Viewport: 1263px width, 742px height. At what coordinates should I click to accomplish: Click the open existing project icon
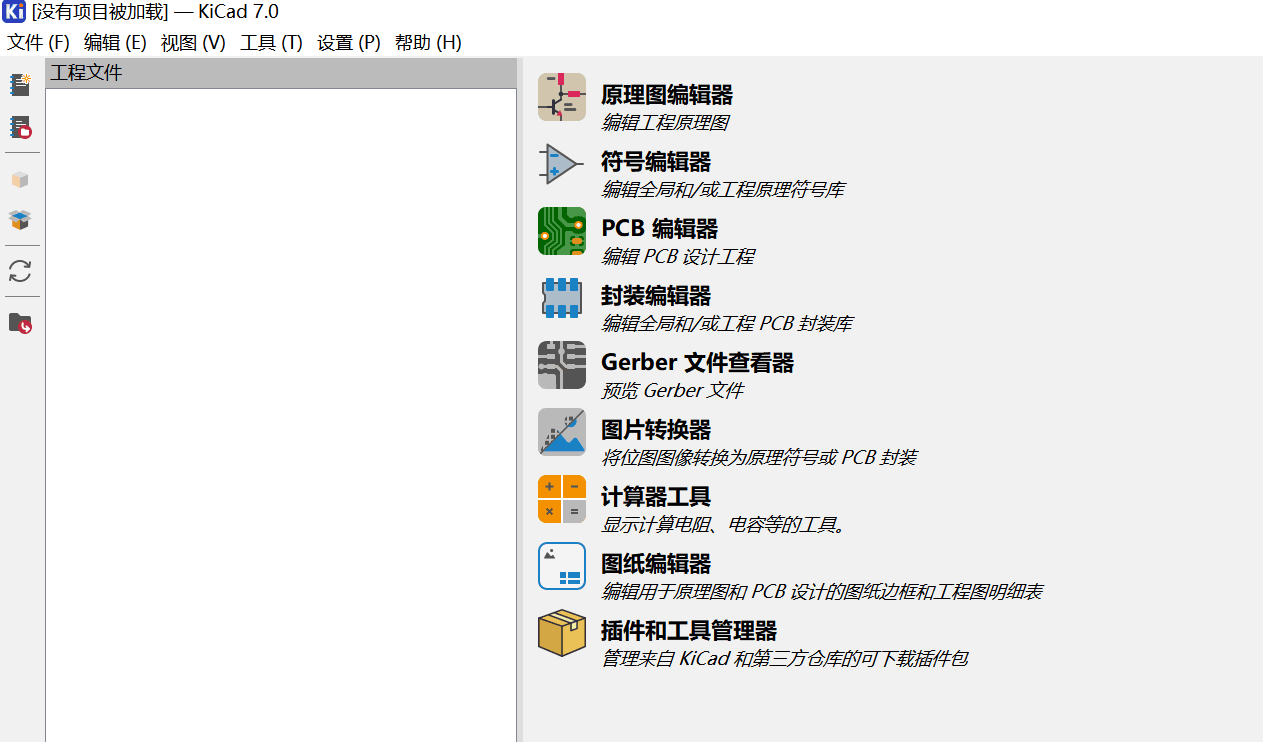(20, 128)
